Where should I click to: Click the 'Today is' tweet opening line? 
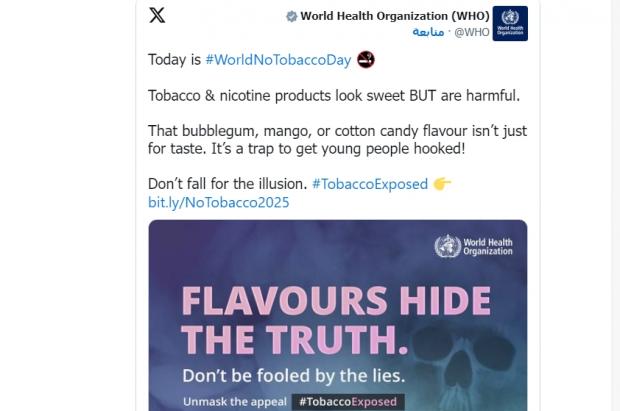coord(174,60)
